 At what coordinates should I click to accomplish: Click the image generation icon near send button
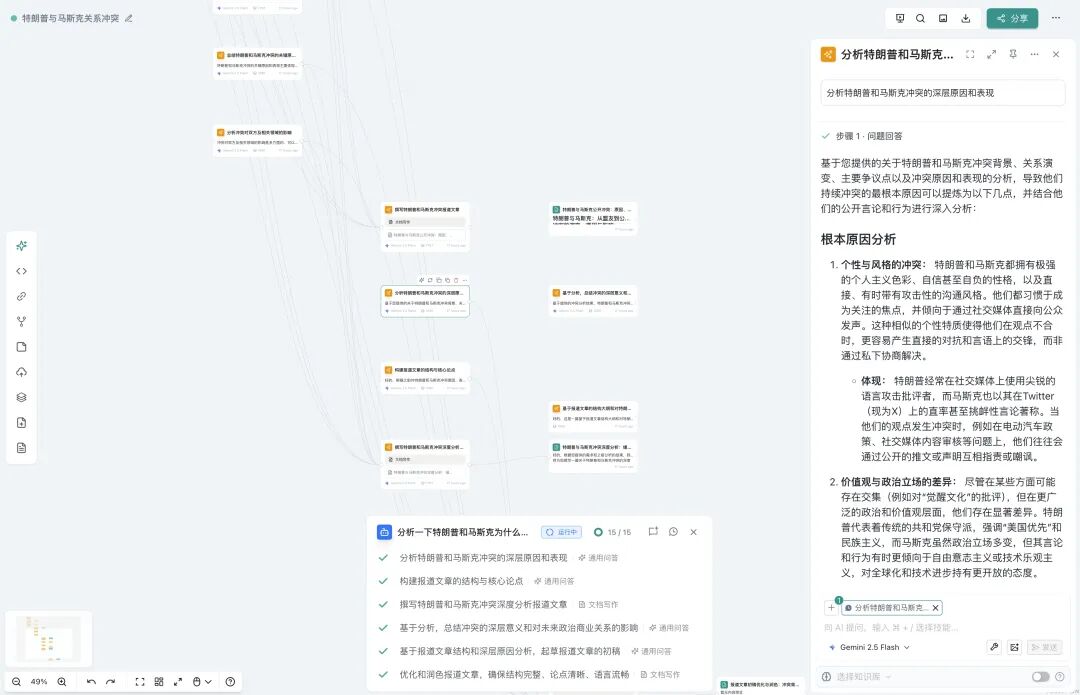(1014, 647)
